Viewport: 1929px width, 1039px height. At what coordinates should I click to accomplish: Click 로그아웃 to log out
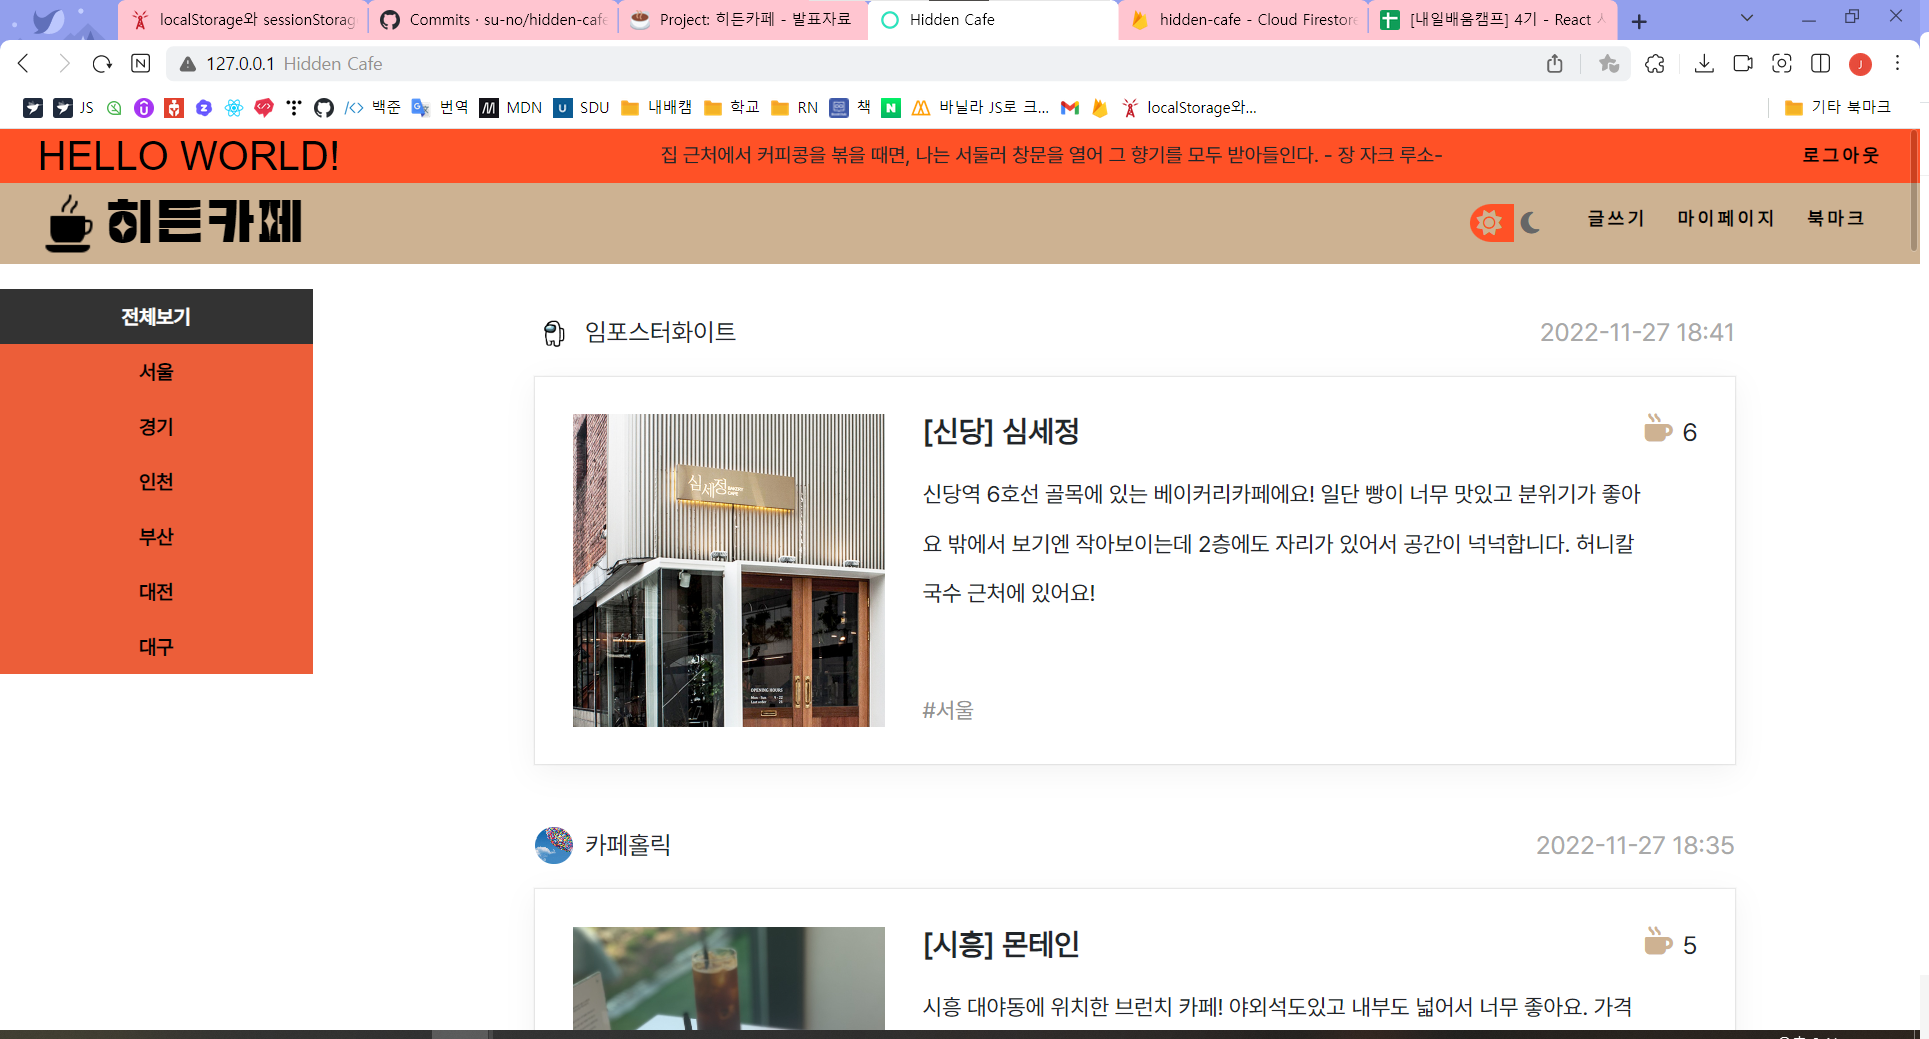(1840, 155)
